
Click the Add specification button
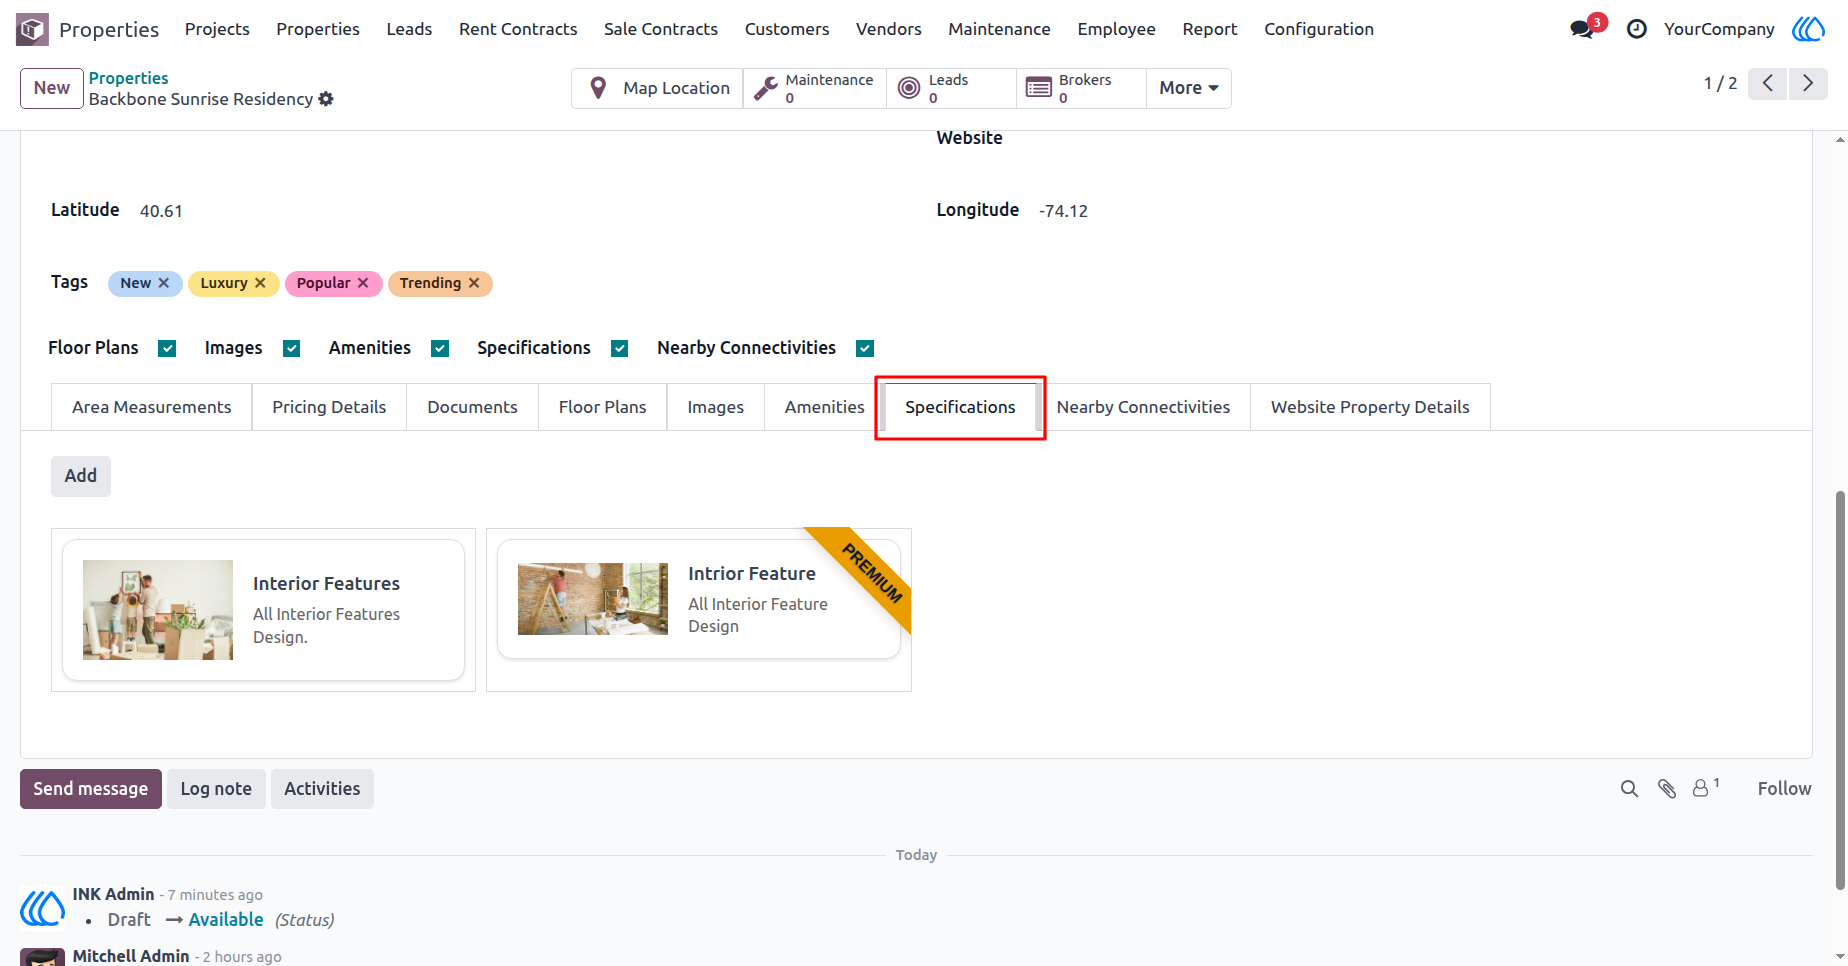81,476
